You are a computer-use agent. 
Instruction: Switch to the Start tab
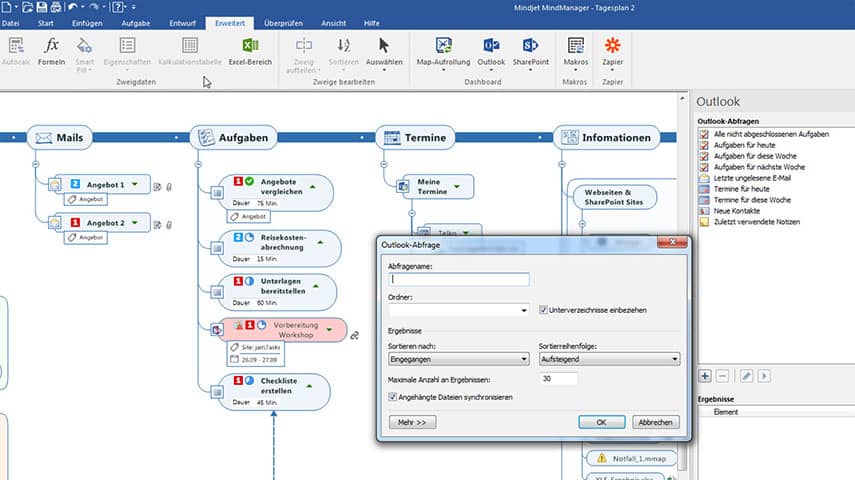click(x=46, y=23)
